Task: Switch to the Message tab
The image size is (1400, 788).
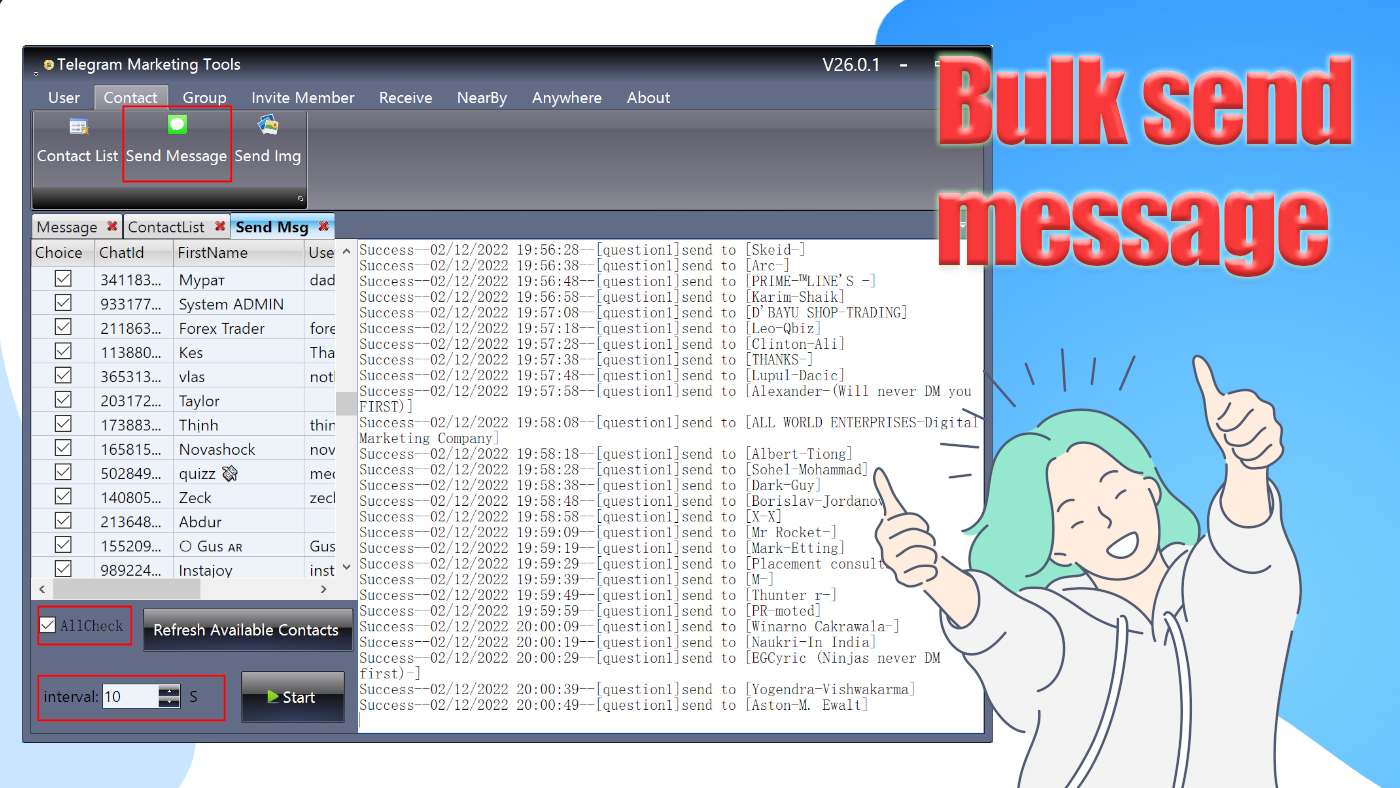Action: point(68,227)
